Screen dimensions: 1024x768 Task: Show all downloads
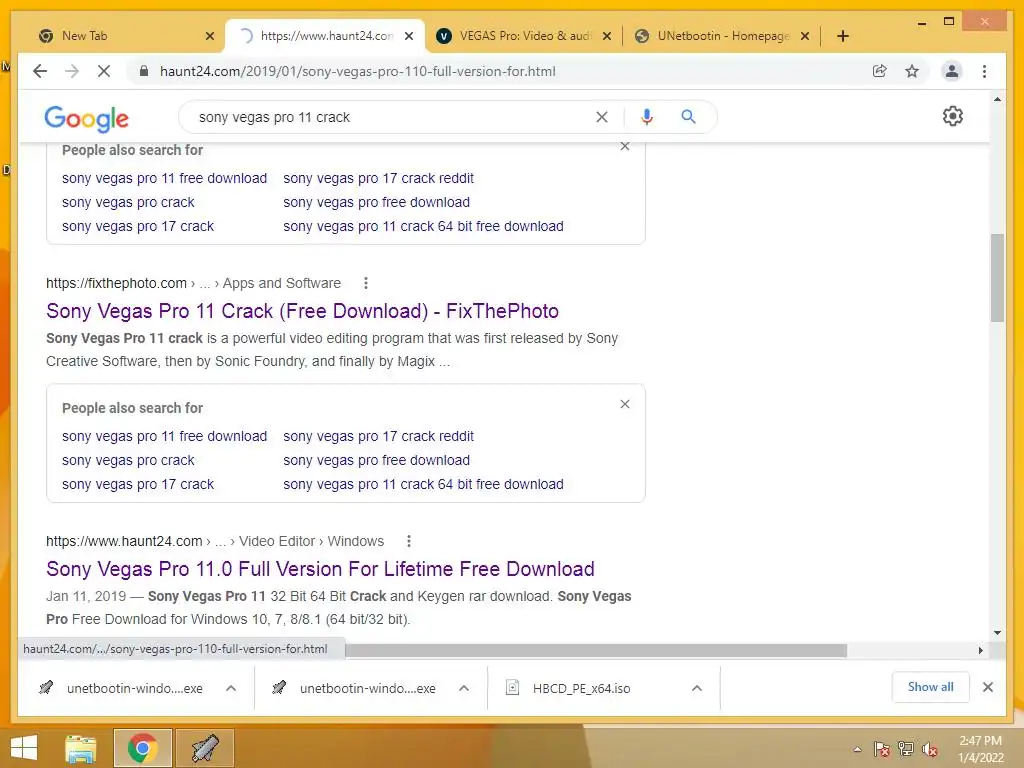(x=930, y=687)
